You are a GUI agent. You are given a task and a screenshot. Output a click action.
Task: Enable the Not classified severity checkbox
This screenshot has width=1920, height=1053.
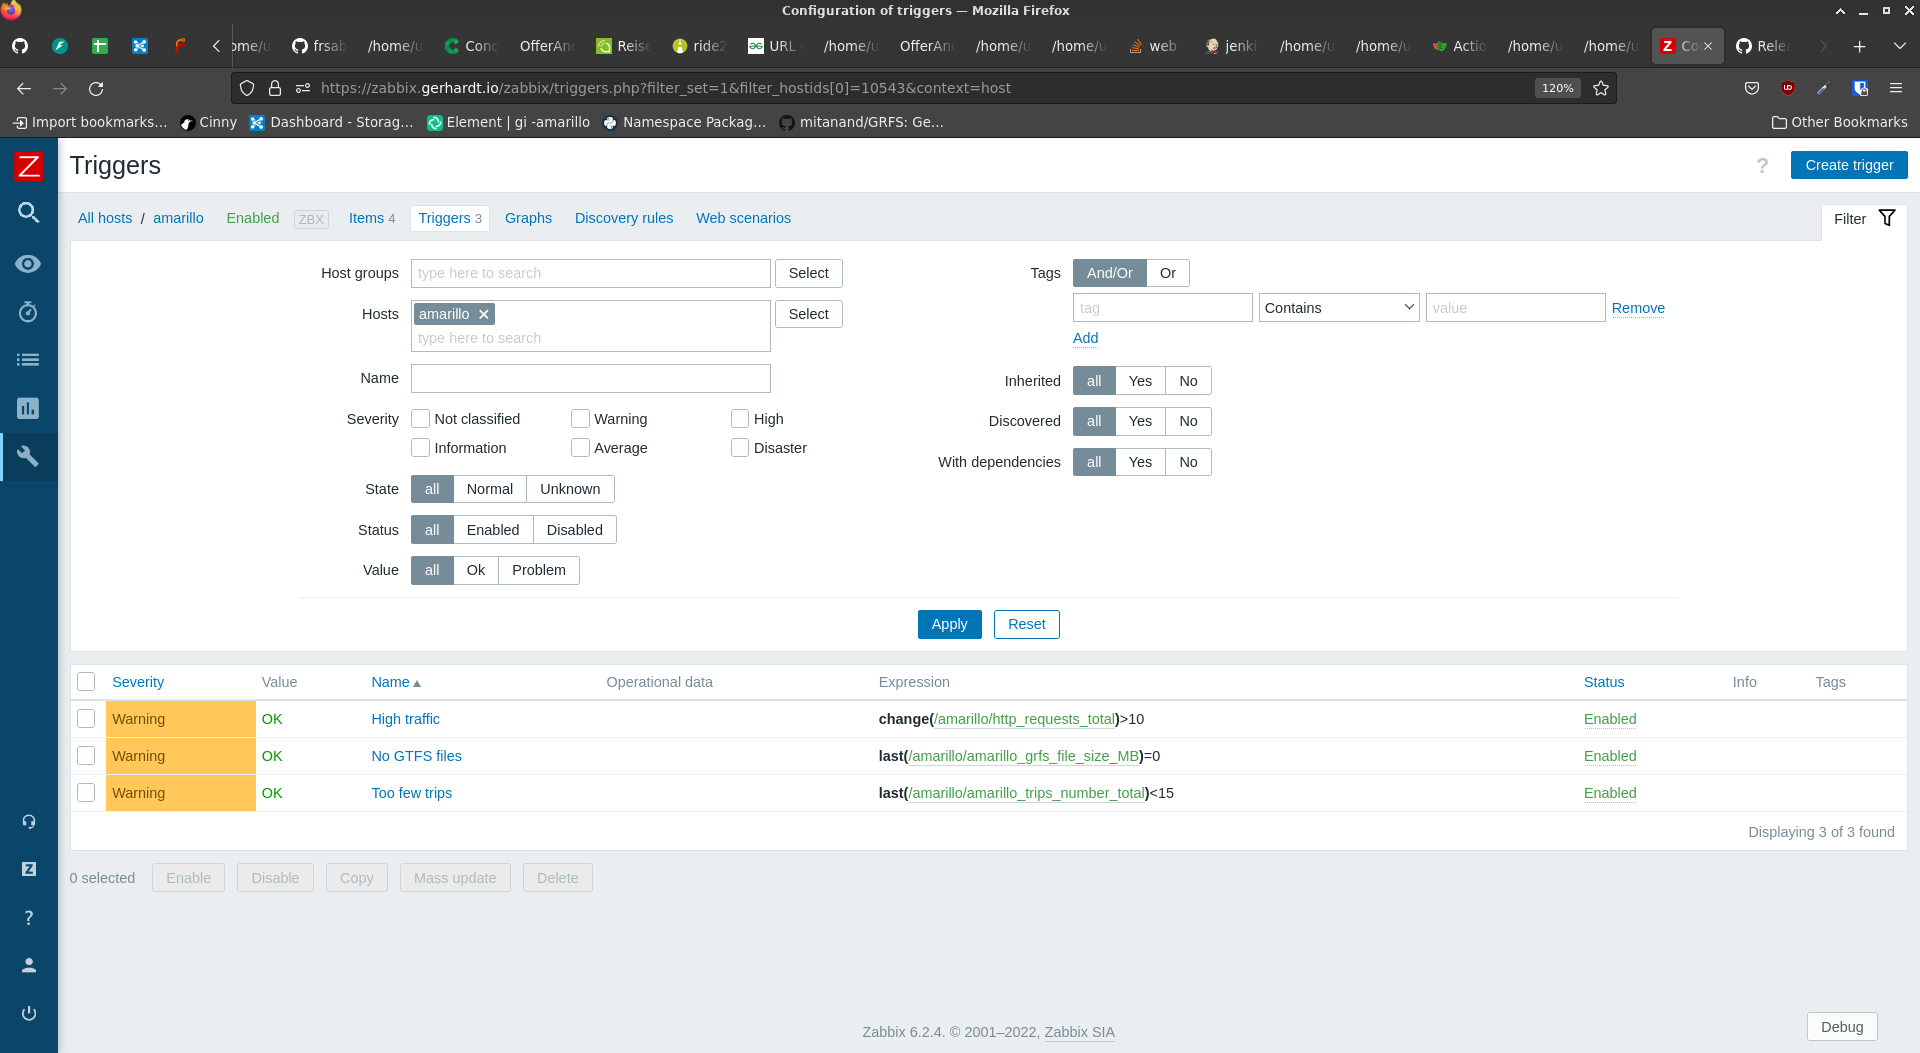421,419
